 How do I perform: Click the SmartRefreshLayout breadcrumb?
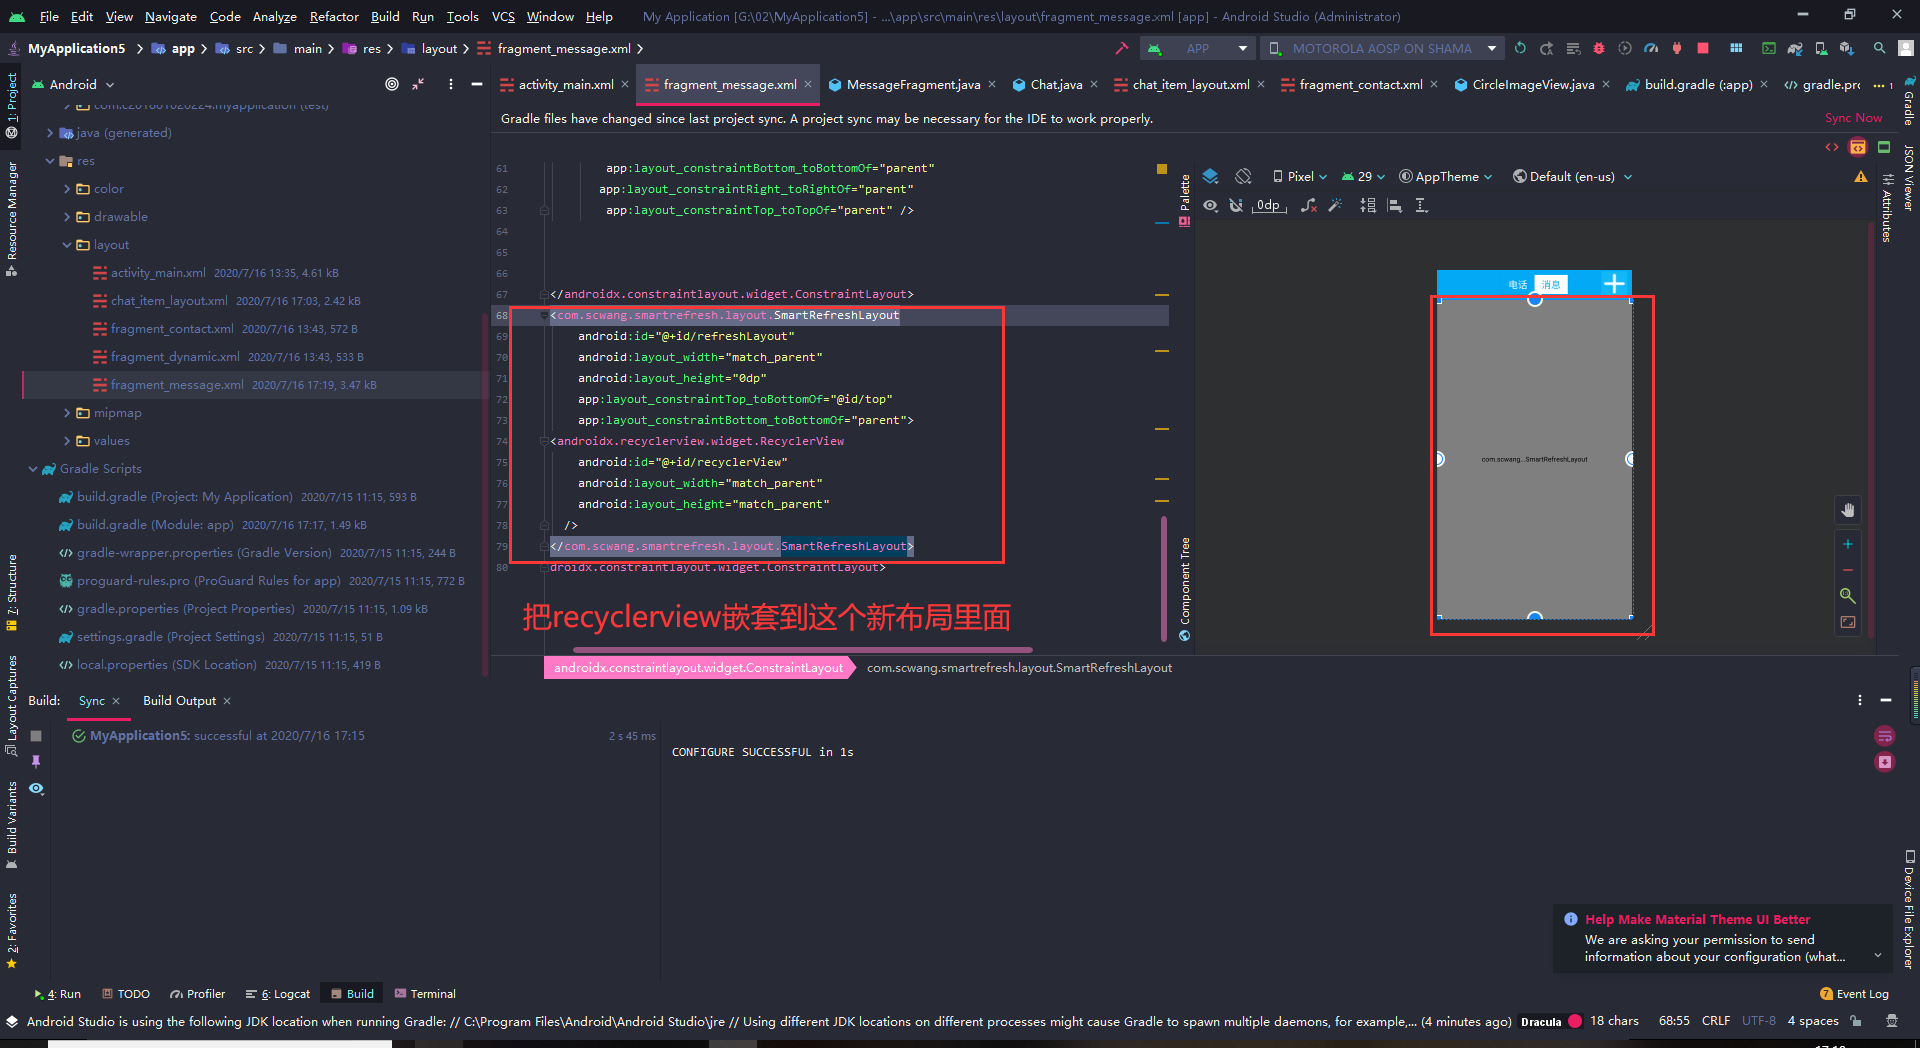[x=1019, y=668]
